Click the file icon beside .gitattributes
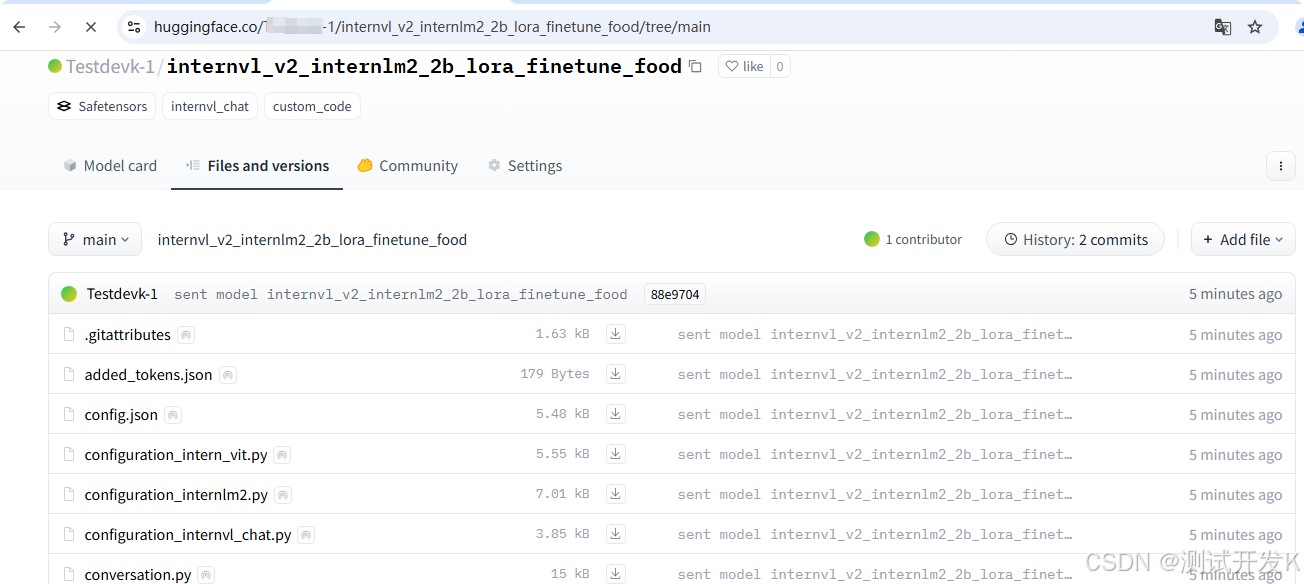Screen dimensions: 1304x584 69,334
